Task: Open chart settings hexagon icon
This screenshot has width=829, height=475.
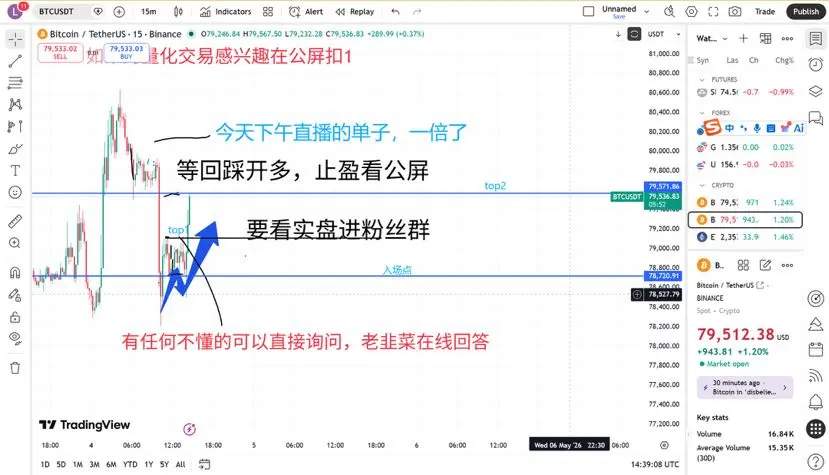Action: pos(692,12)
